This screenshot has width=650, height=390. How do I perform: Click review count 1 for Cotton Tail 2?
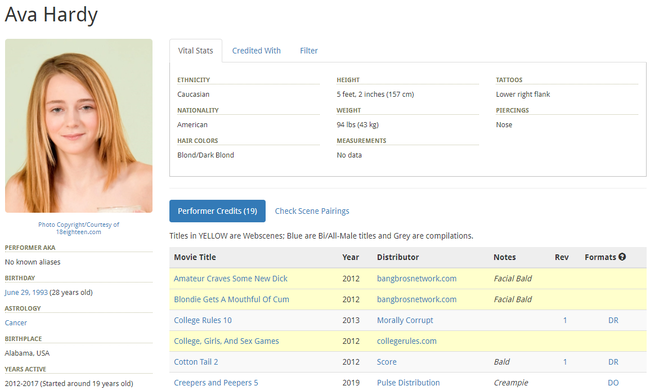565,362
